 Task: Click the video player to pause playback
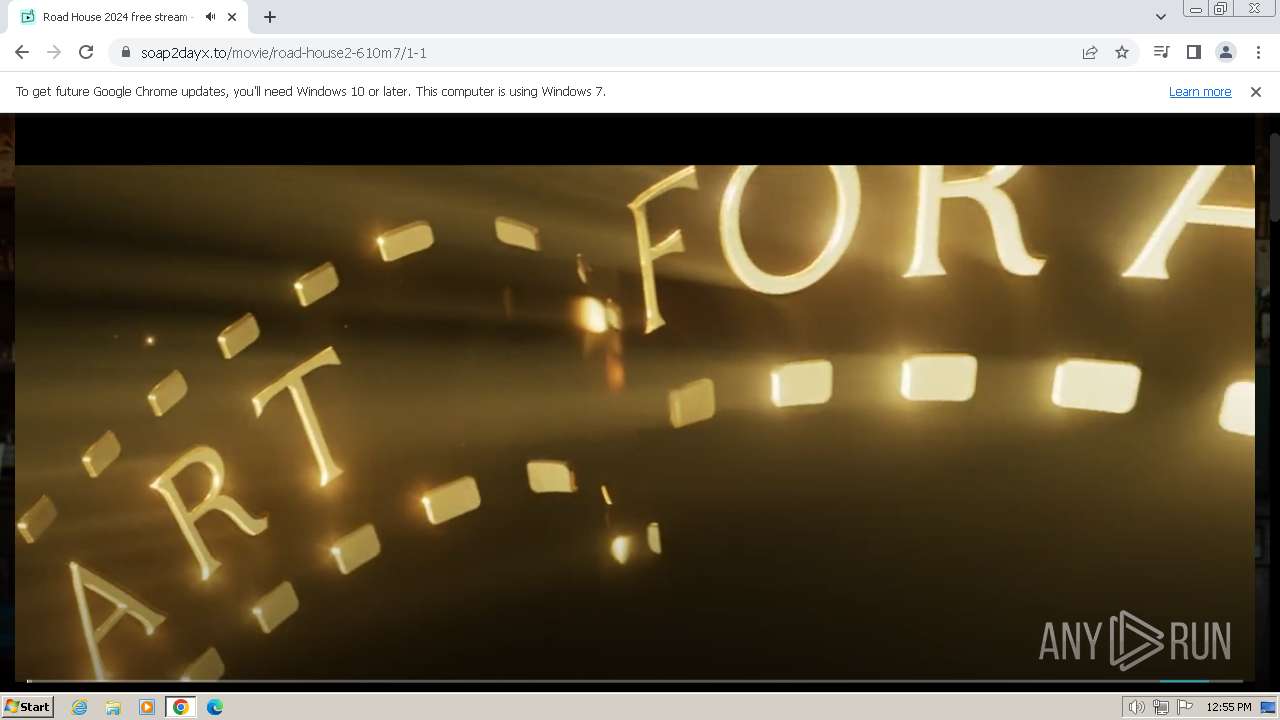634,400
